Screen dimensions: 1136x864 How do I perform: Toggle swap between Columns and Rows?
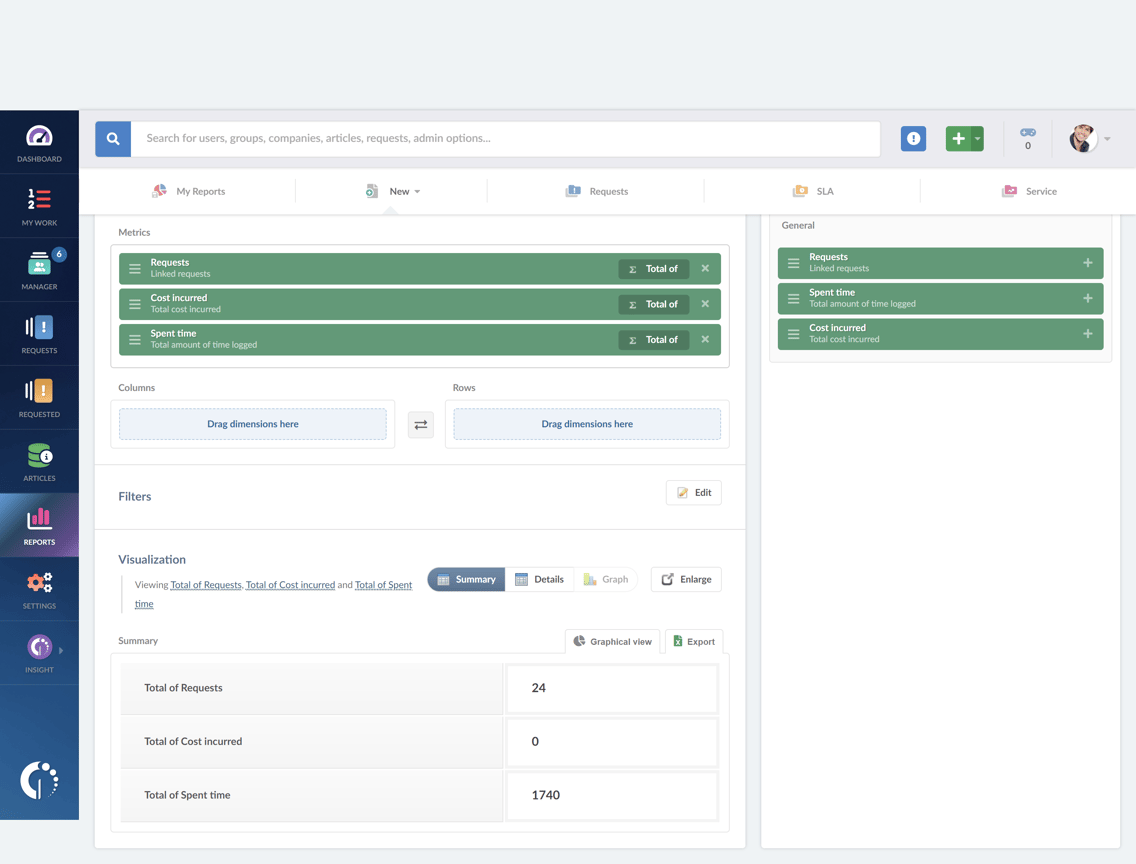coord(420,424)
